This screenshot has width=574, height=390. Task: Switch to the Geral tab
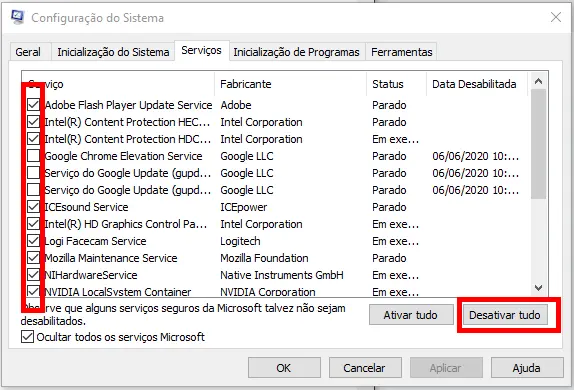coord(28,52)
